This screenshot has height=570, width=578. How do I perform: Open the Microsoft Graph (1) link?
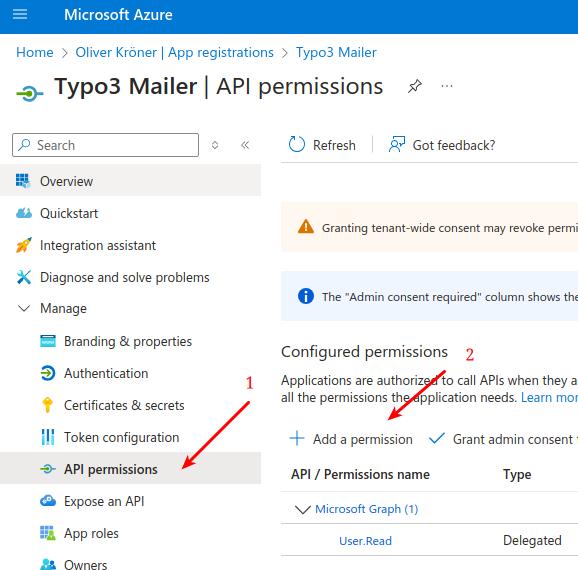[366, 509]
